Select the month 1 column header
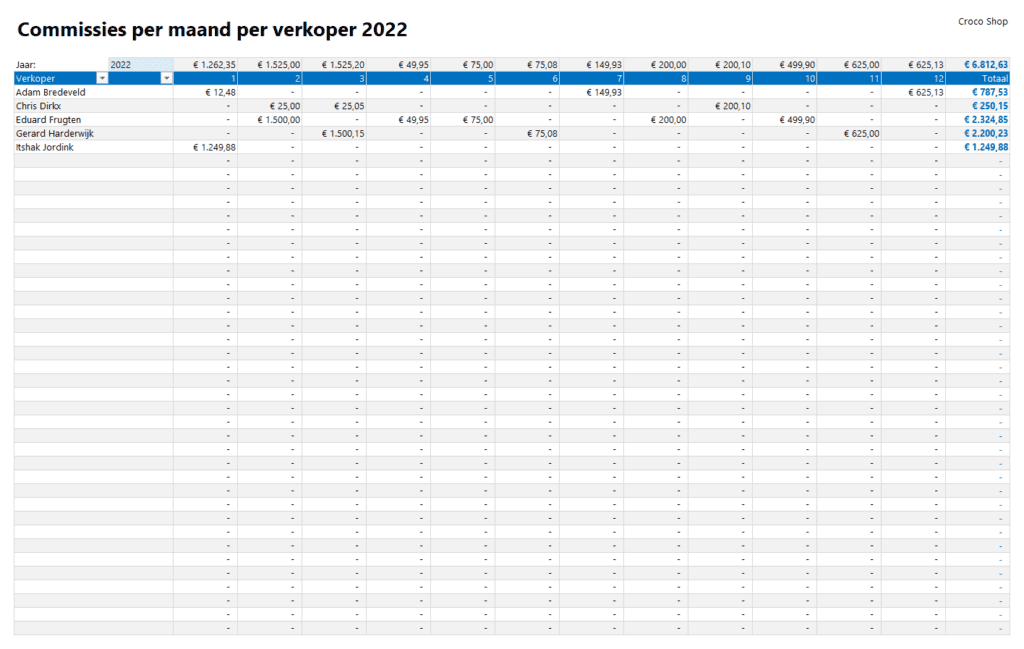Image resolution: width=1024 pixels, height=649 pixels. 206,78
